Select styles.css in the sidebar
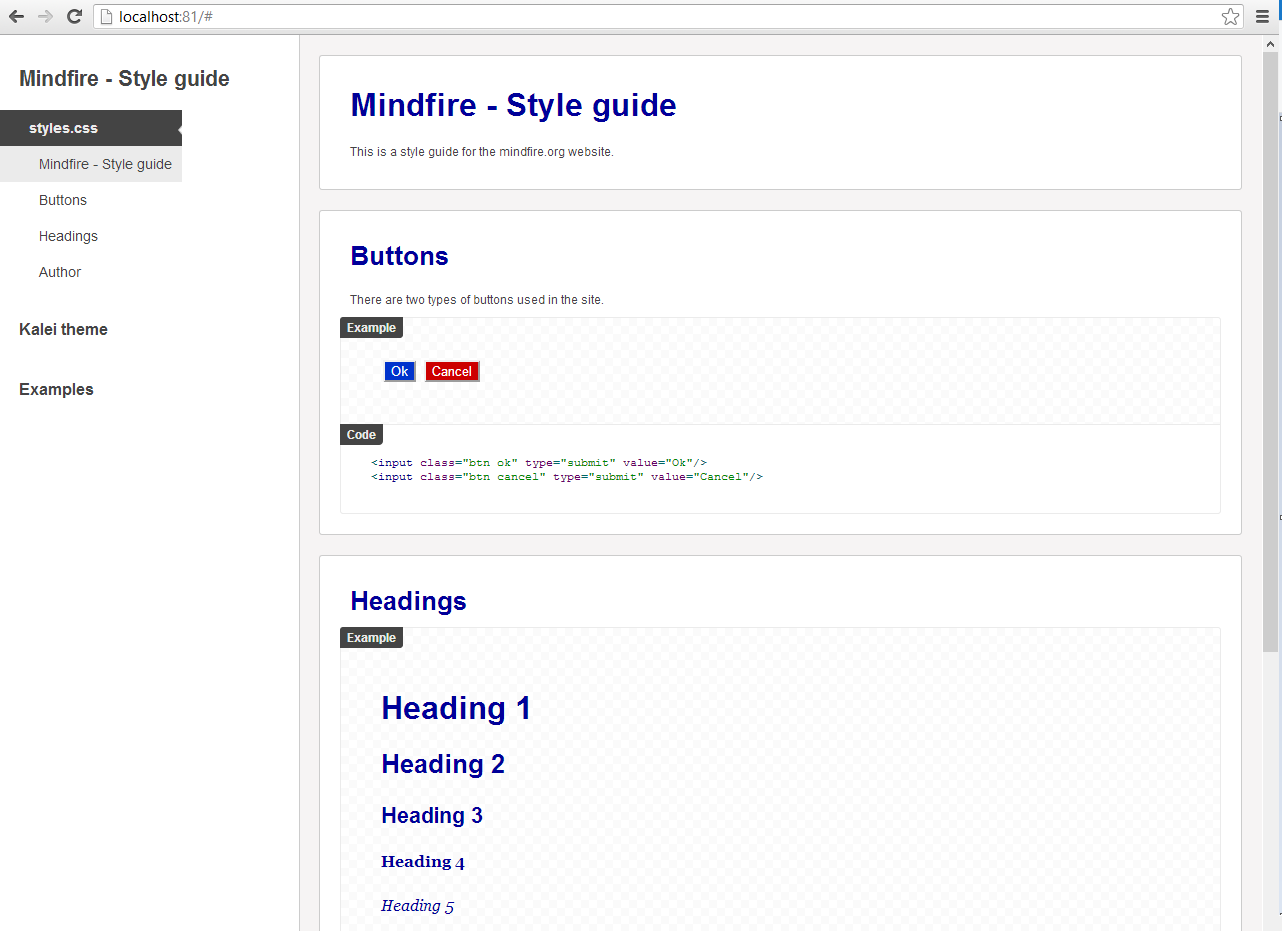 tap(64, 128)
